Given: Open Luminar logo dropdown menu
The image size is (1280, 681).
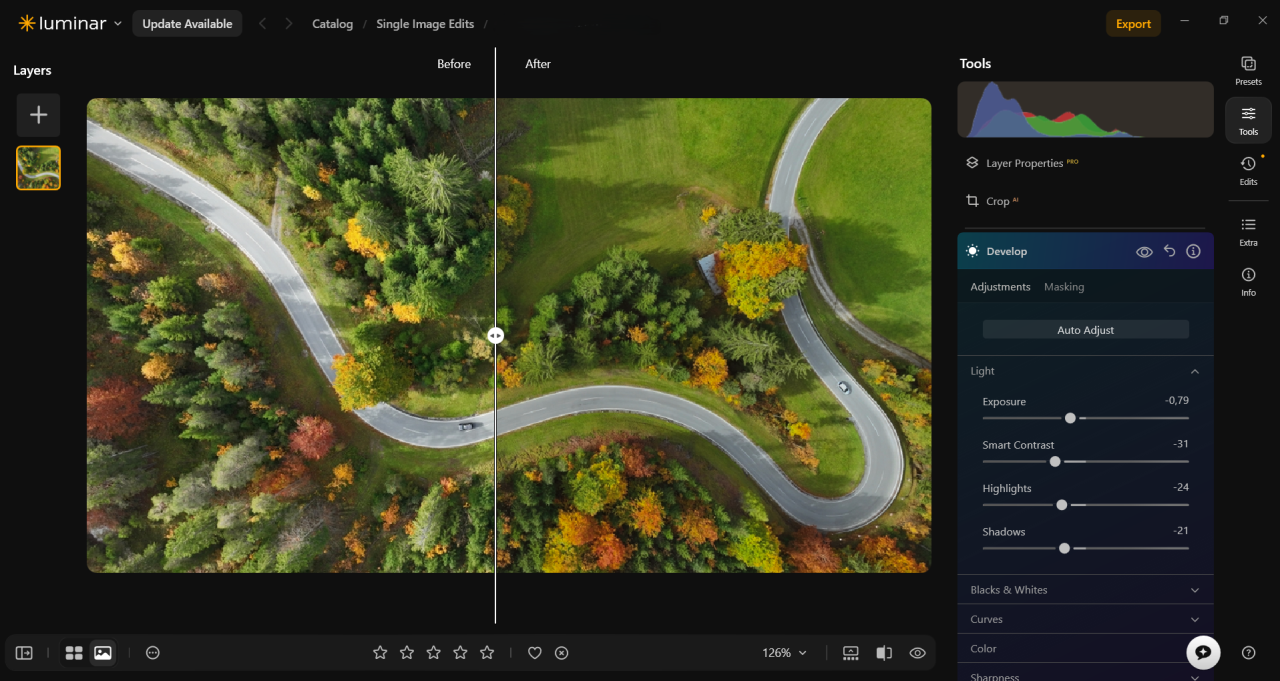Looking at the screenshot, I should coord(70,23).
